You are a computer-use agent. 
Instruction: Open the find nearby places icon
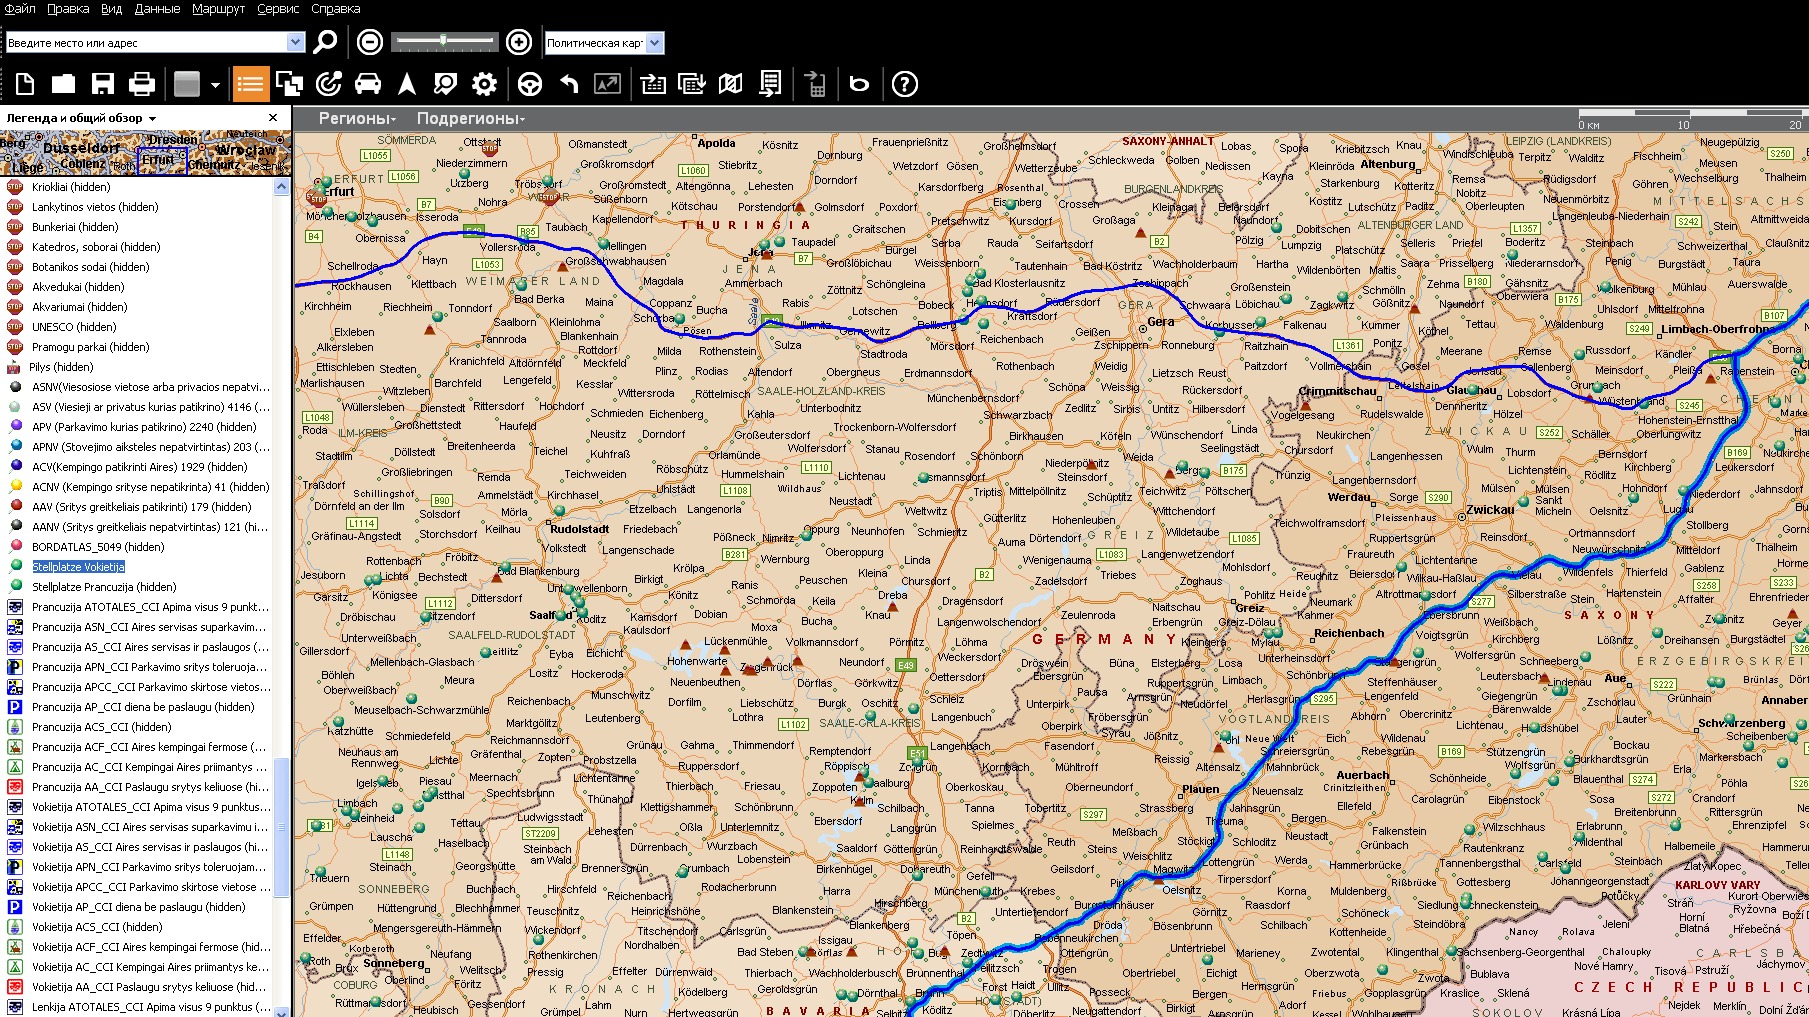coord(446,84)
